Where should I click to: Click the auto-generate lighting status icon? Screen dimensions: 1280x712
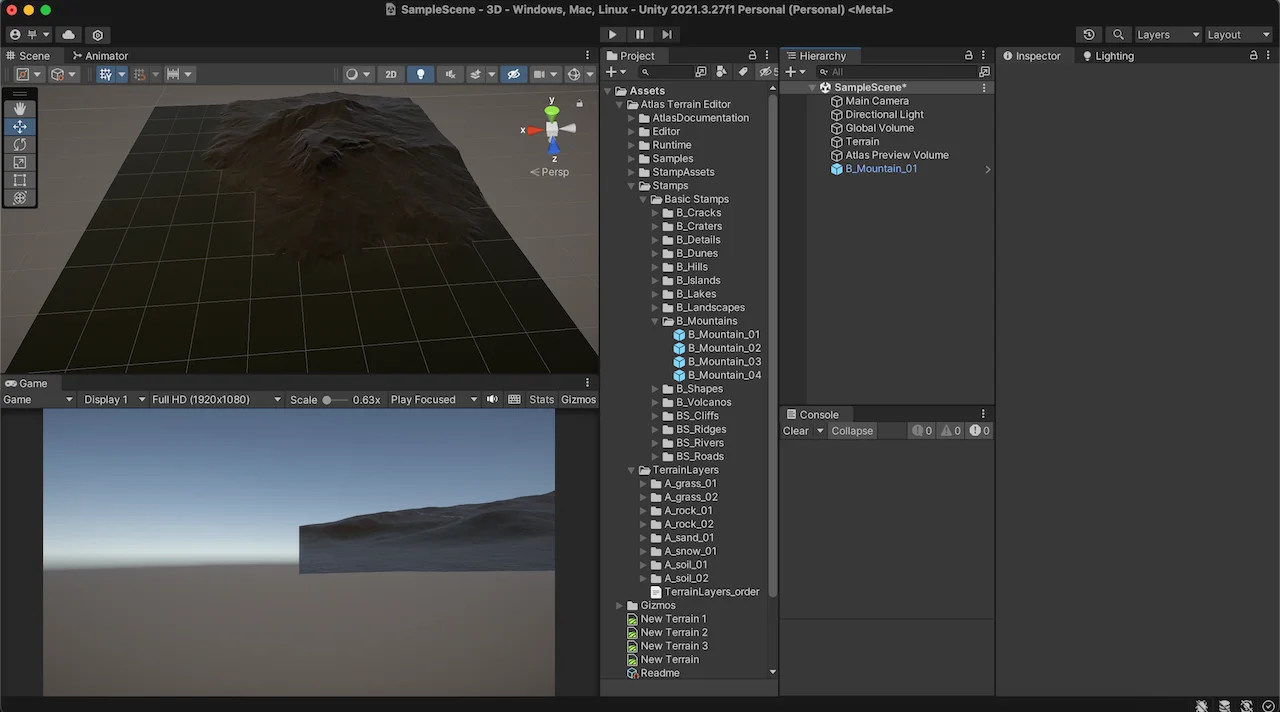1248,705
